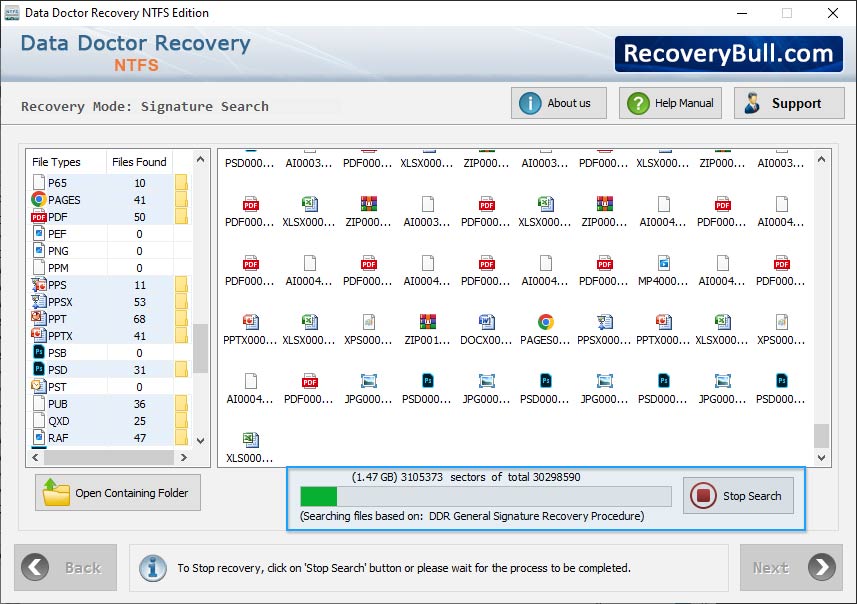The image size is (857, 604).
Task: Select the PSD Photoshop icon in list
Action: point(39,370)
